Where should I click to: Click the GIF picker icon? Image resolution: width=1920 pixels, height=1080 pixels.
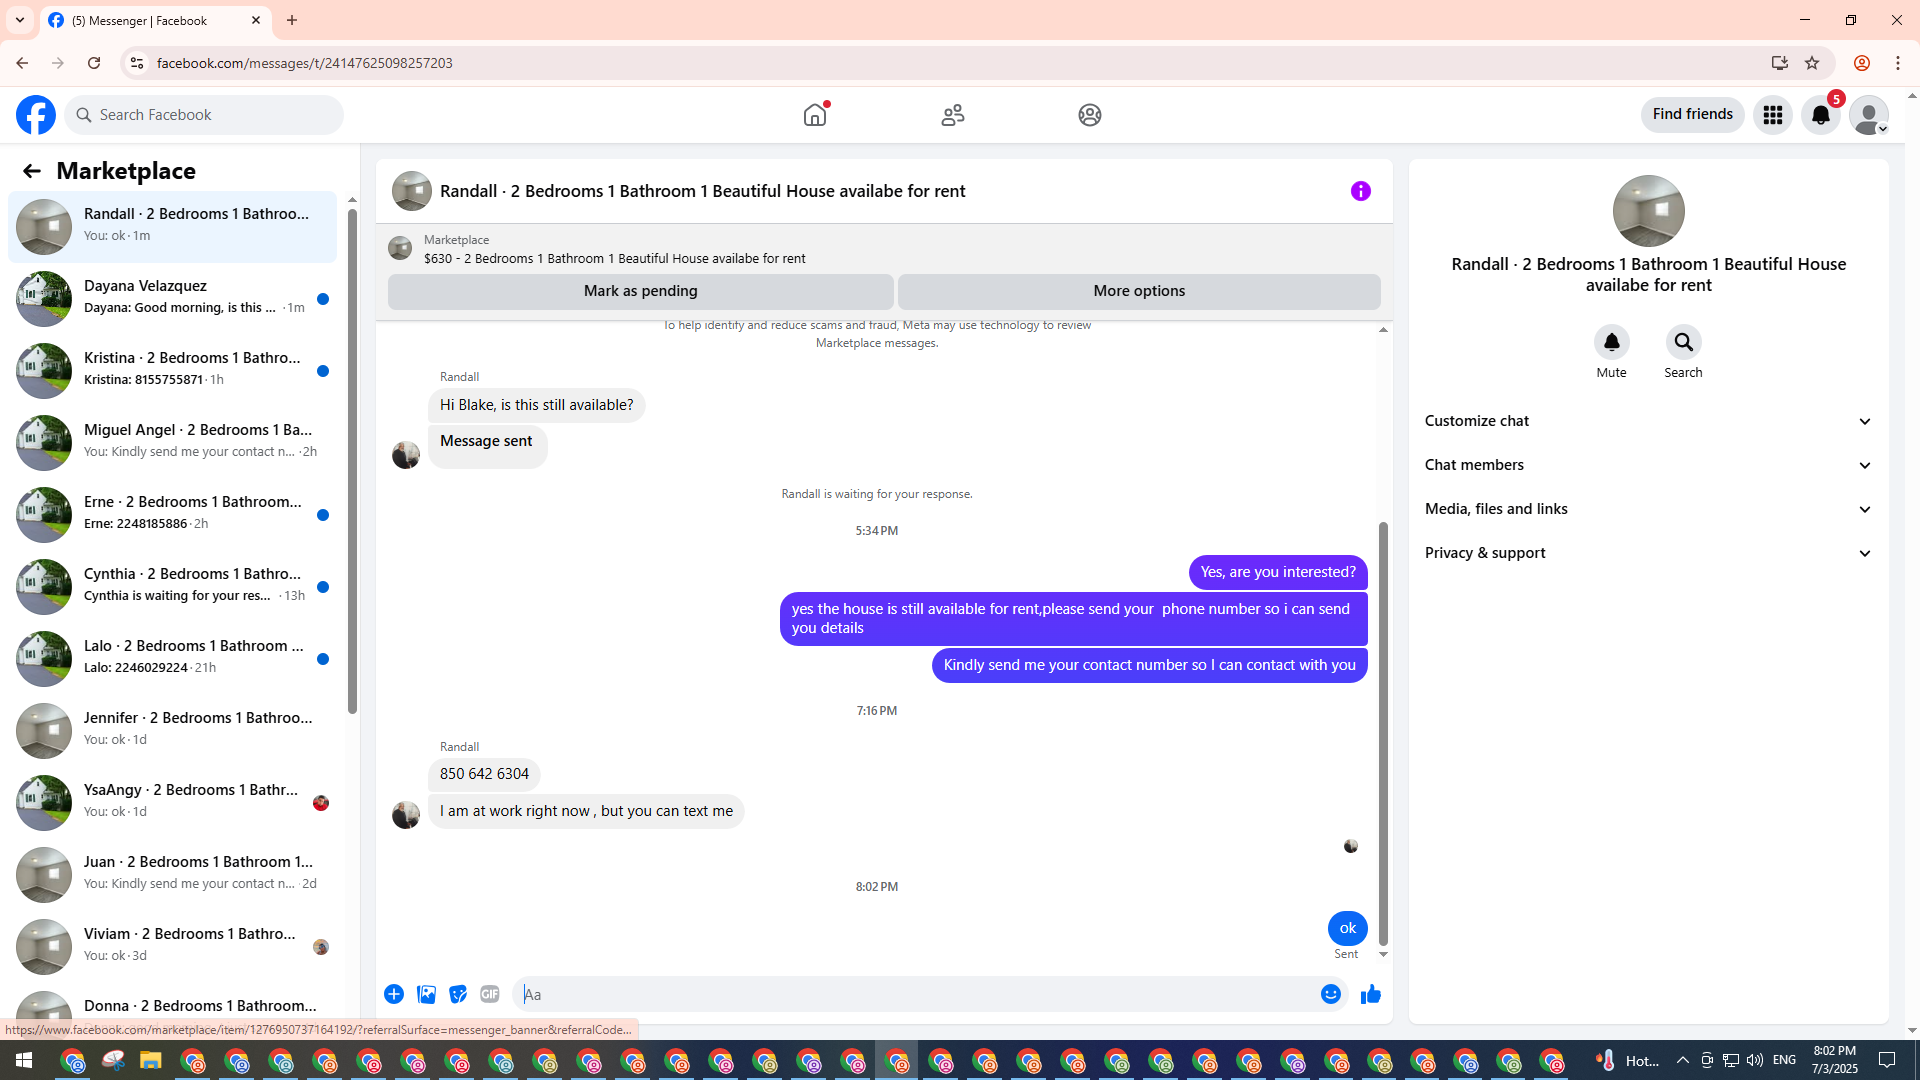point(489,994)
